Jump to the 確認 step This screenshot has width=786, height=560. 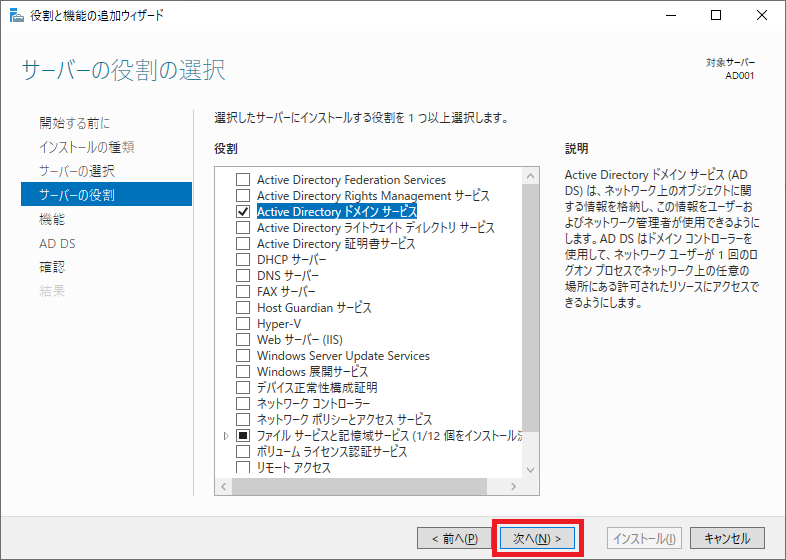click(x=52, y=267)
